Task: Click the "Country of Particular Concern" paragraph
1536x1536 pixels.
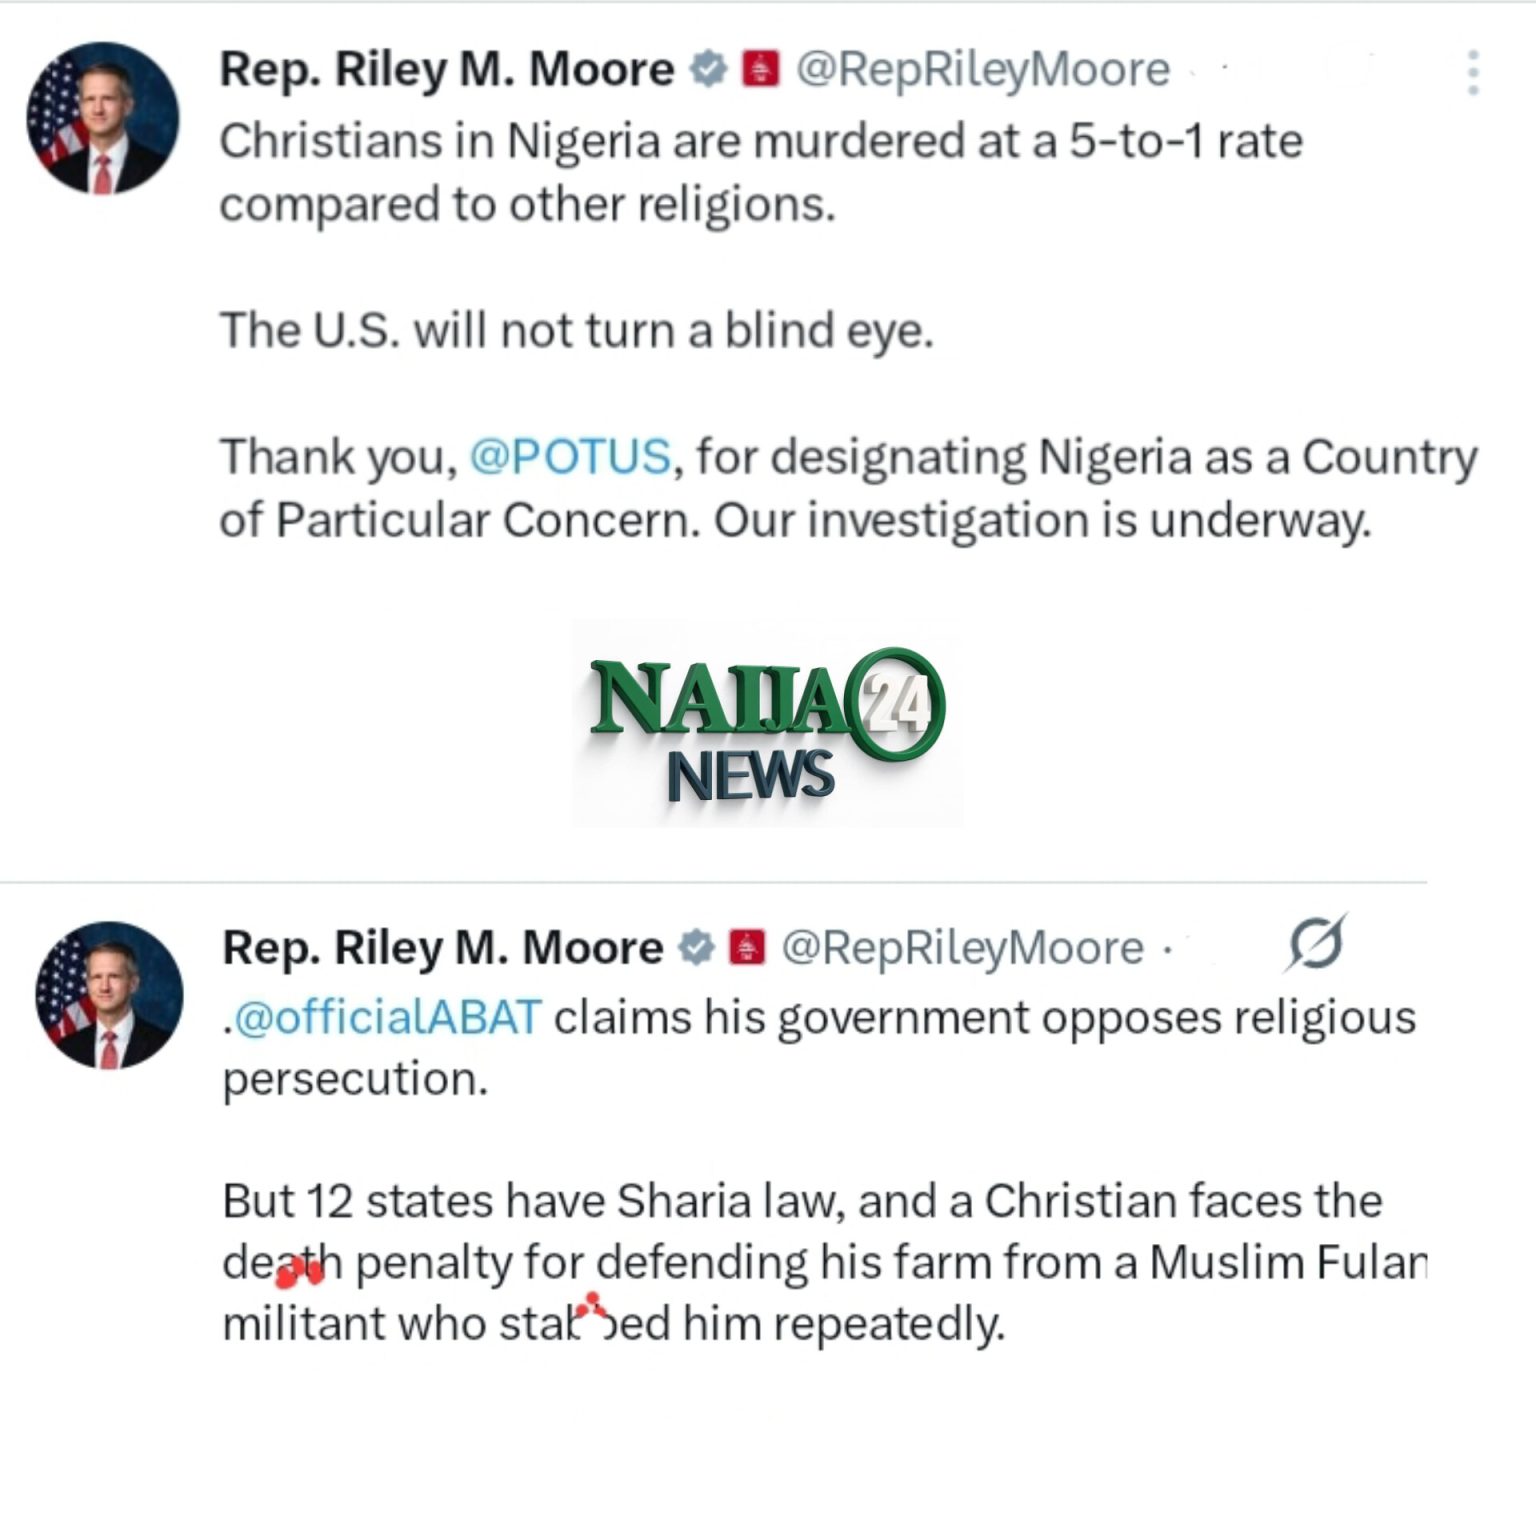Action: pos(846,488)
